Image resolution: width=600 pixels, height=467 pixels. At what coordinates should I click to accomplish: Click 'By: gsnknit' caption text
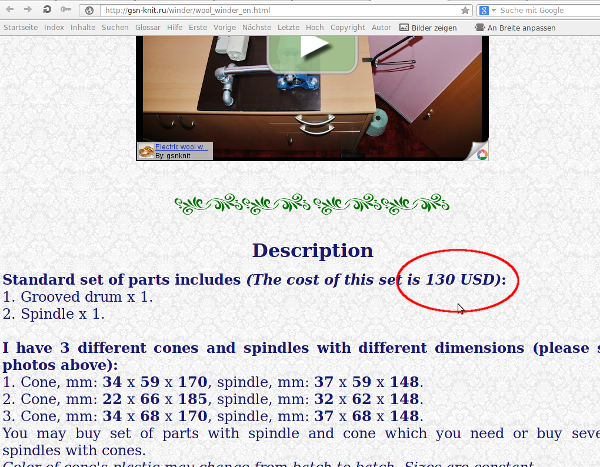point(173,156)
